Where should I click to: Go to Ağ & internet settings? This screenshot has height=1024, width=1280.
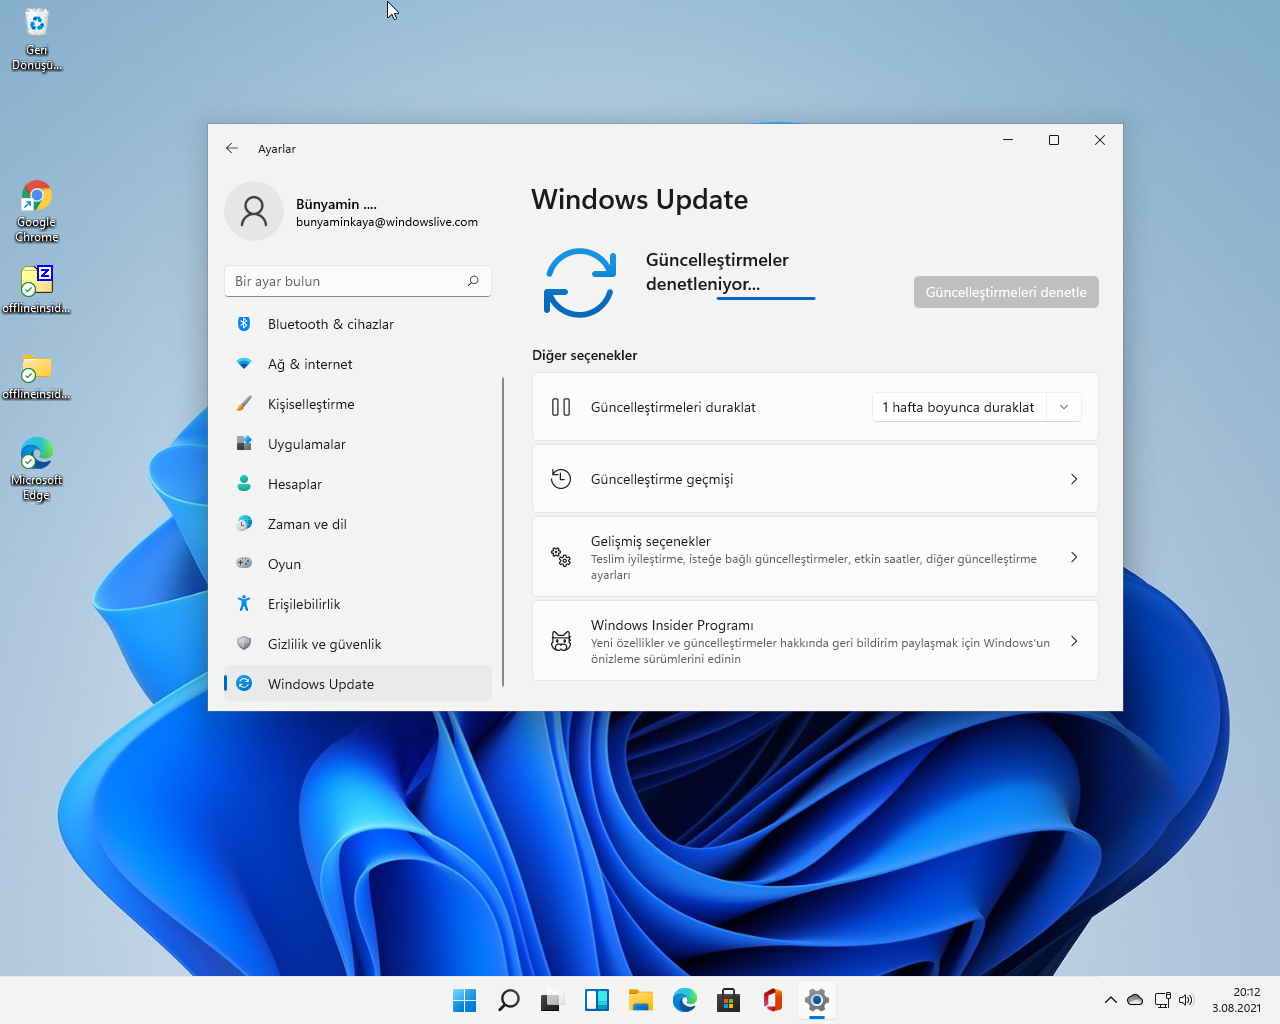[358, 364]
